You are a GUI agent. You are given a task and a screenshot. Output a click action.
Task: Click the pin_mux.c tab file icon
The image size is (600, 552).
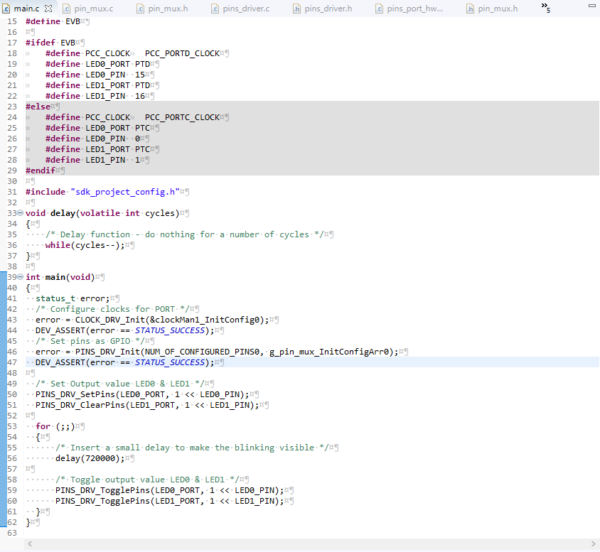[66, 8]
